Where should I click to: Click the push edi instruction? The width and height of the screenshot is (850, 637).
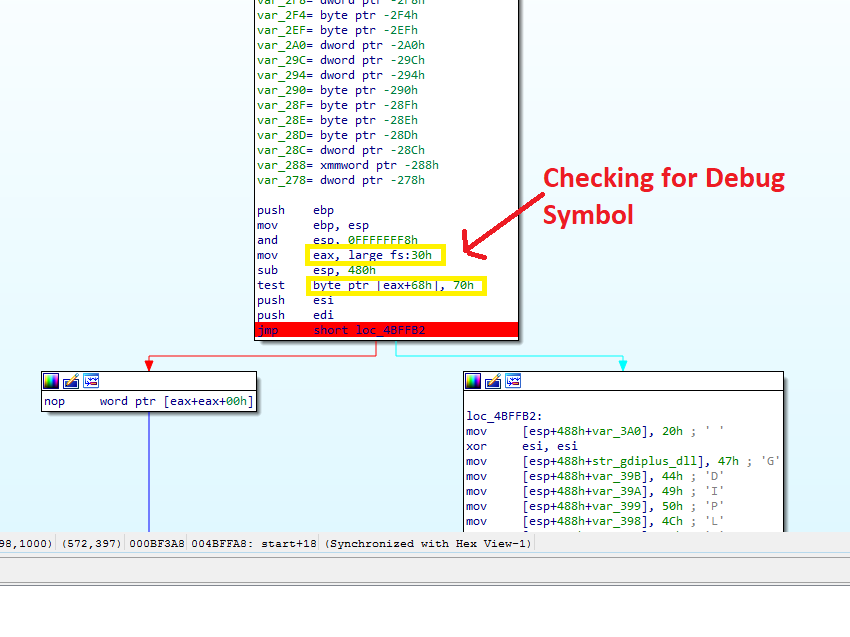click(x=295, y=315)
